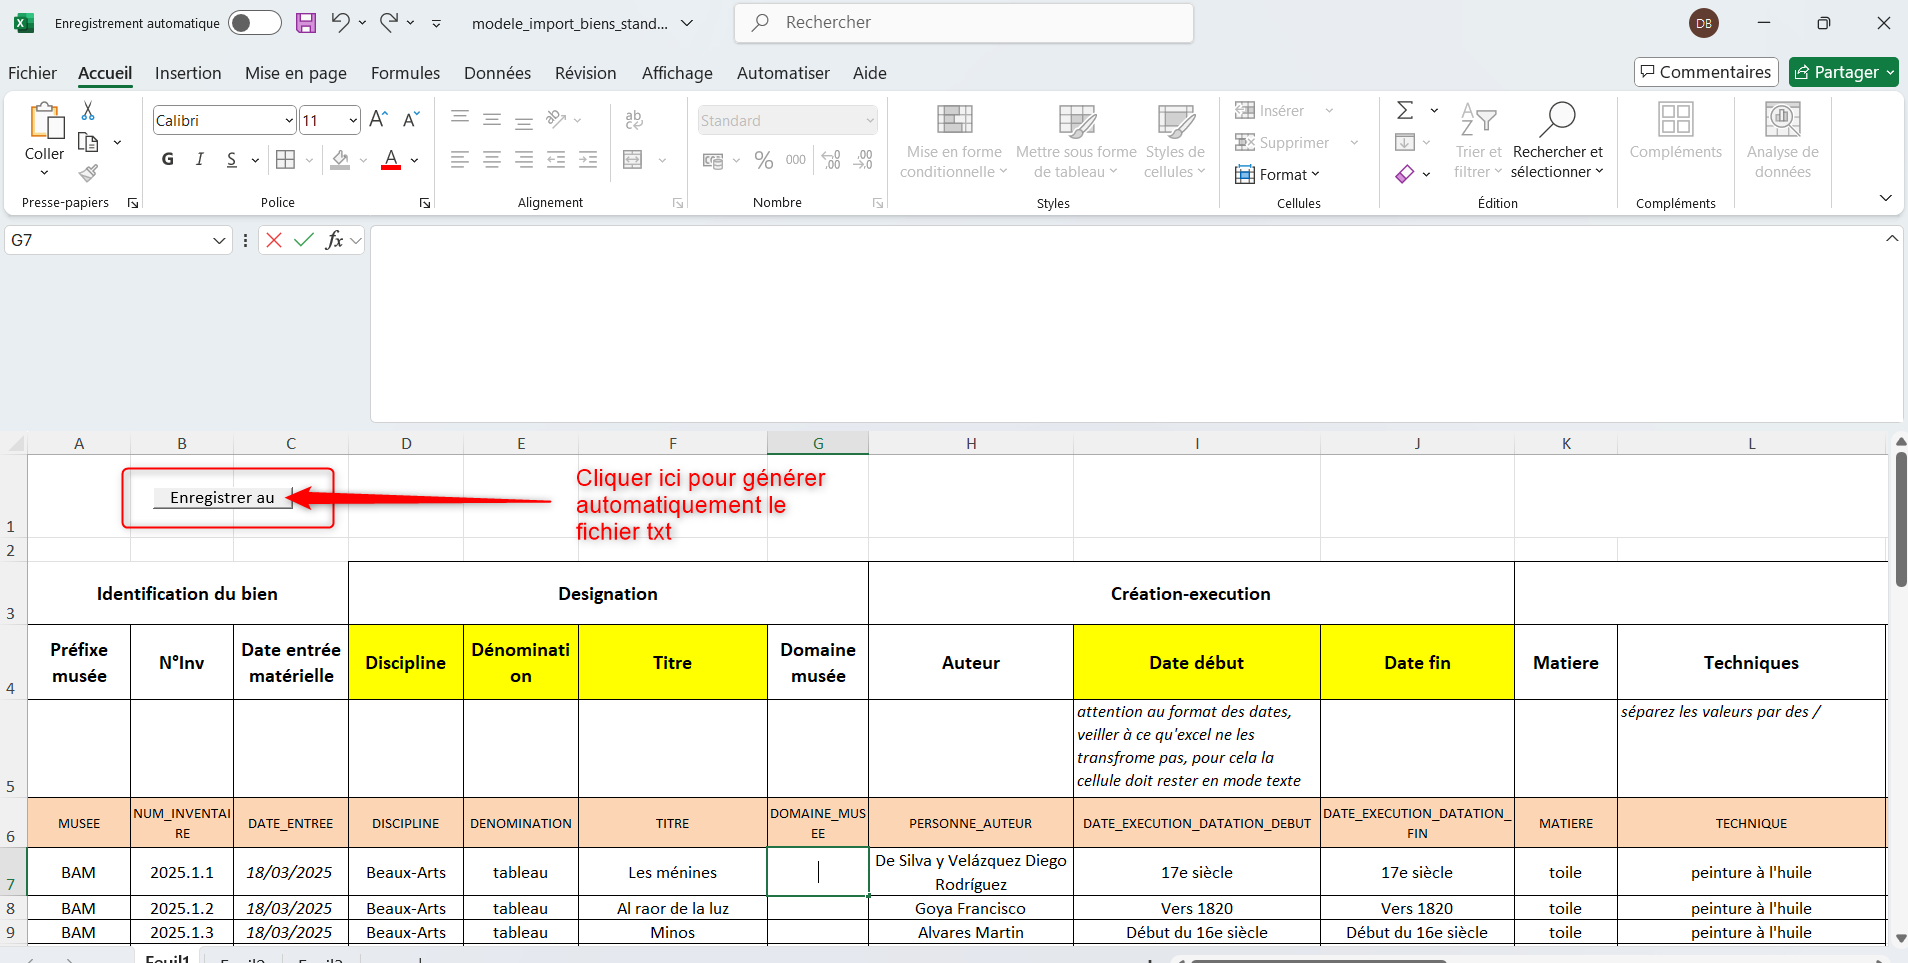Viewport: 1908px width, 963px height.
Task: Switch to Insertion tab
Action: pyautogui.click(x=188, y=73)
